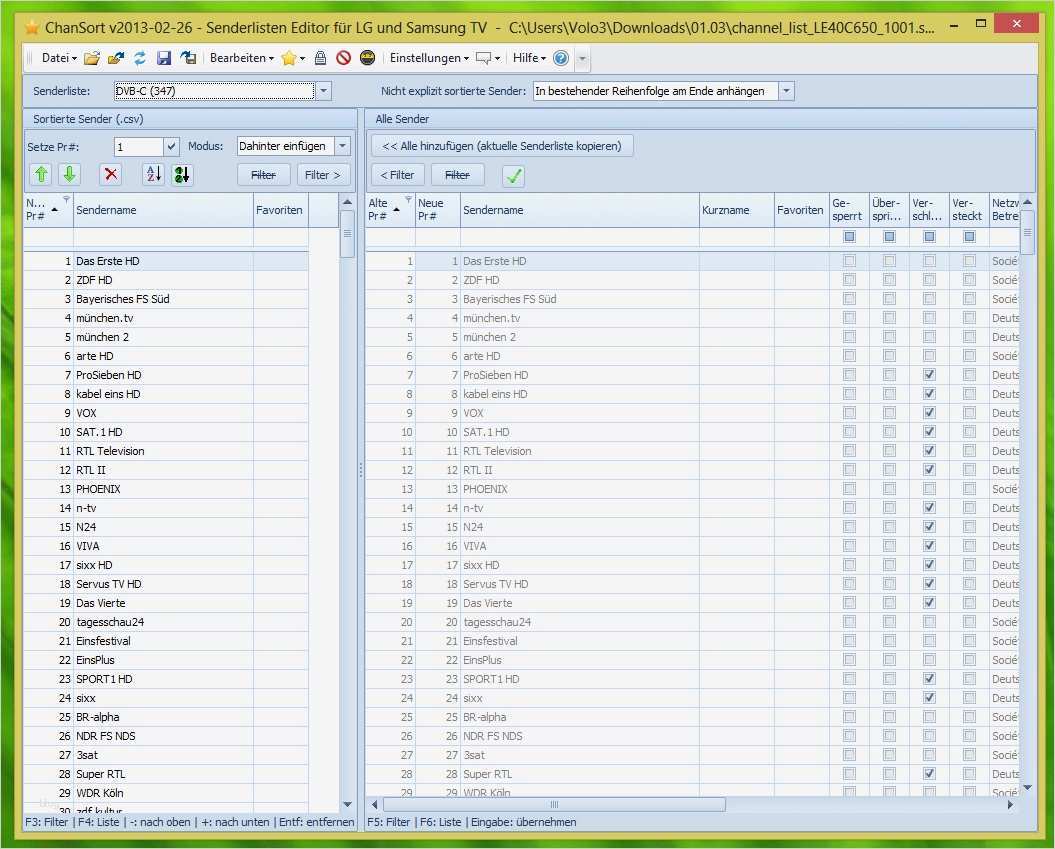Toggle the Verschlüsselt checkbox for ProSieben HD
This screenshot has height=849, width=1055.
928,375
